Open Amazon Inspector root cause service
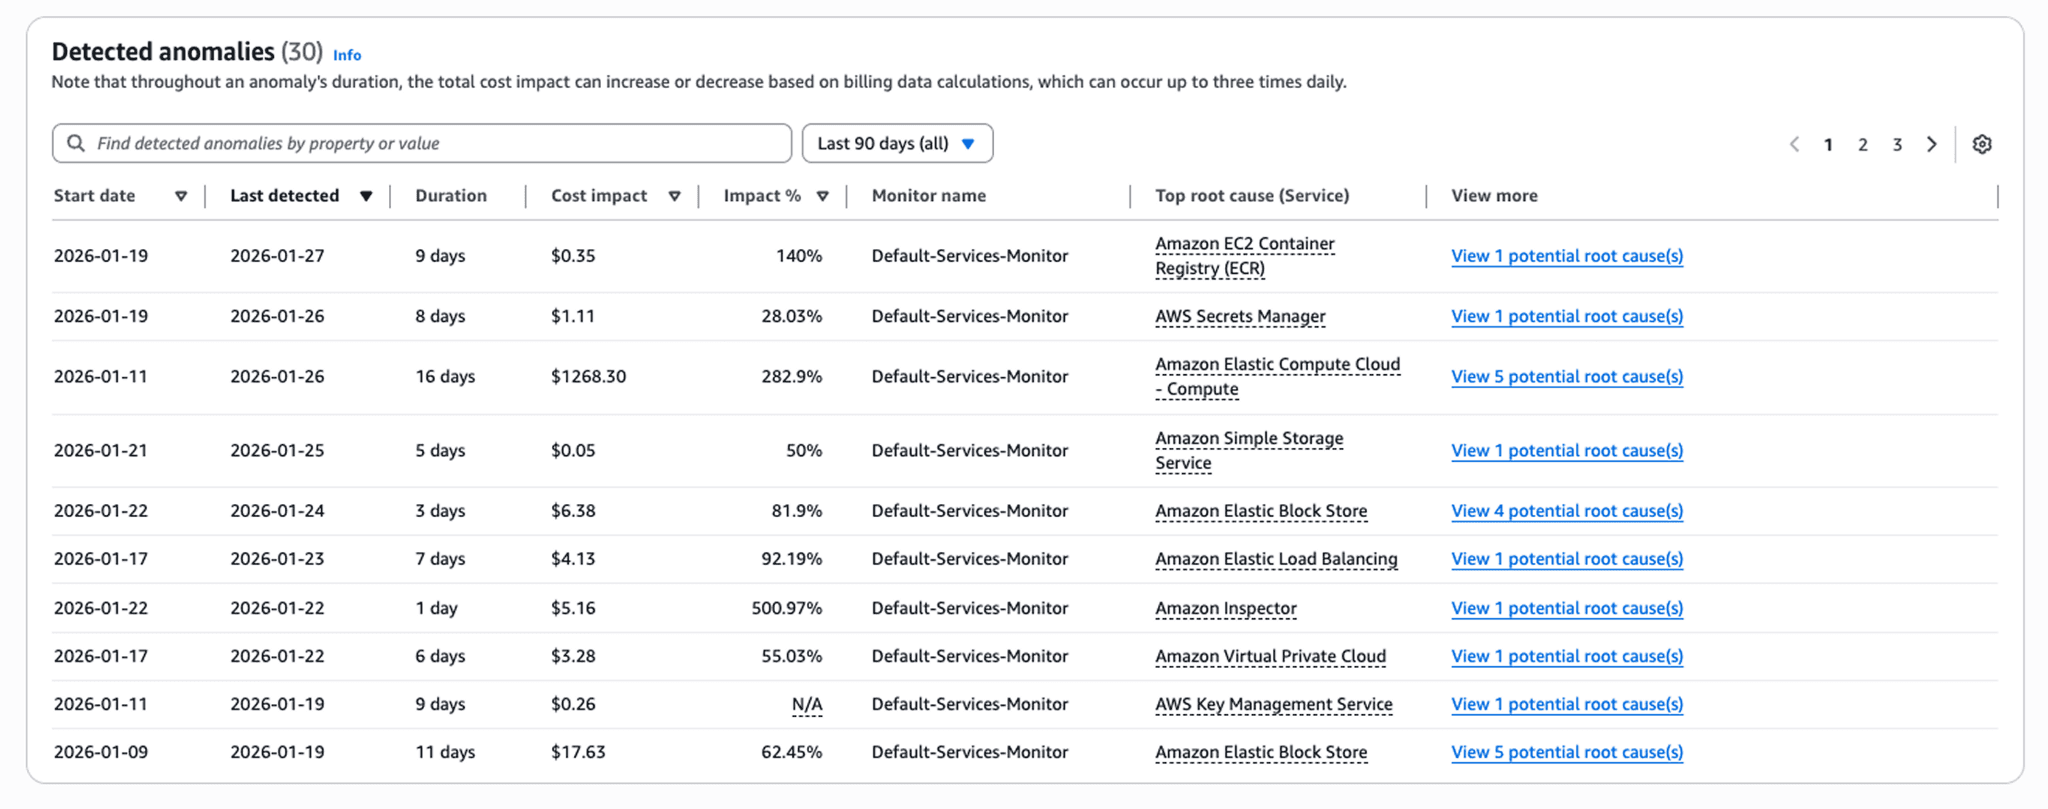Viewport: 2048px width, 809px height. click(x=1225, y=608)
